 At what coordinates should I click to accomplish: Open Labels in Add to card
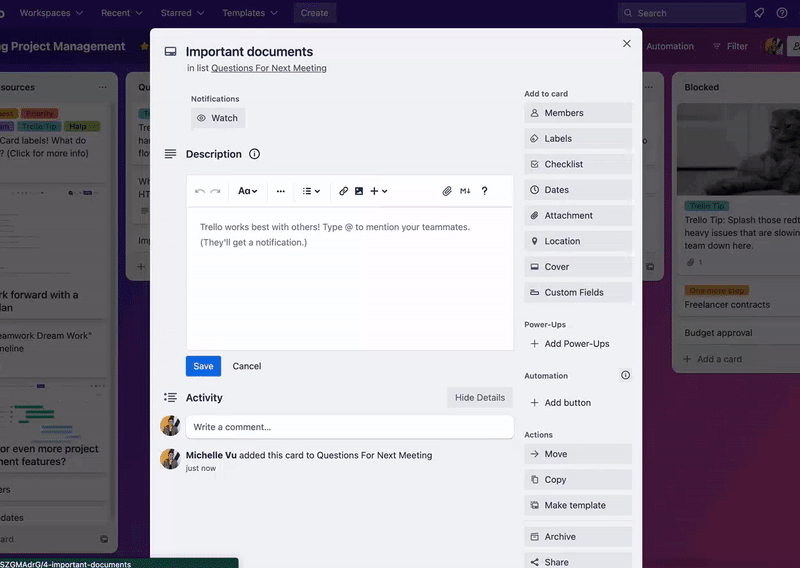pos(578,139)
